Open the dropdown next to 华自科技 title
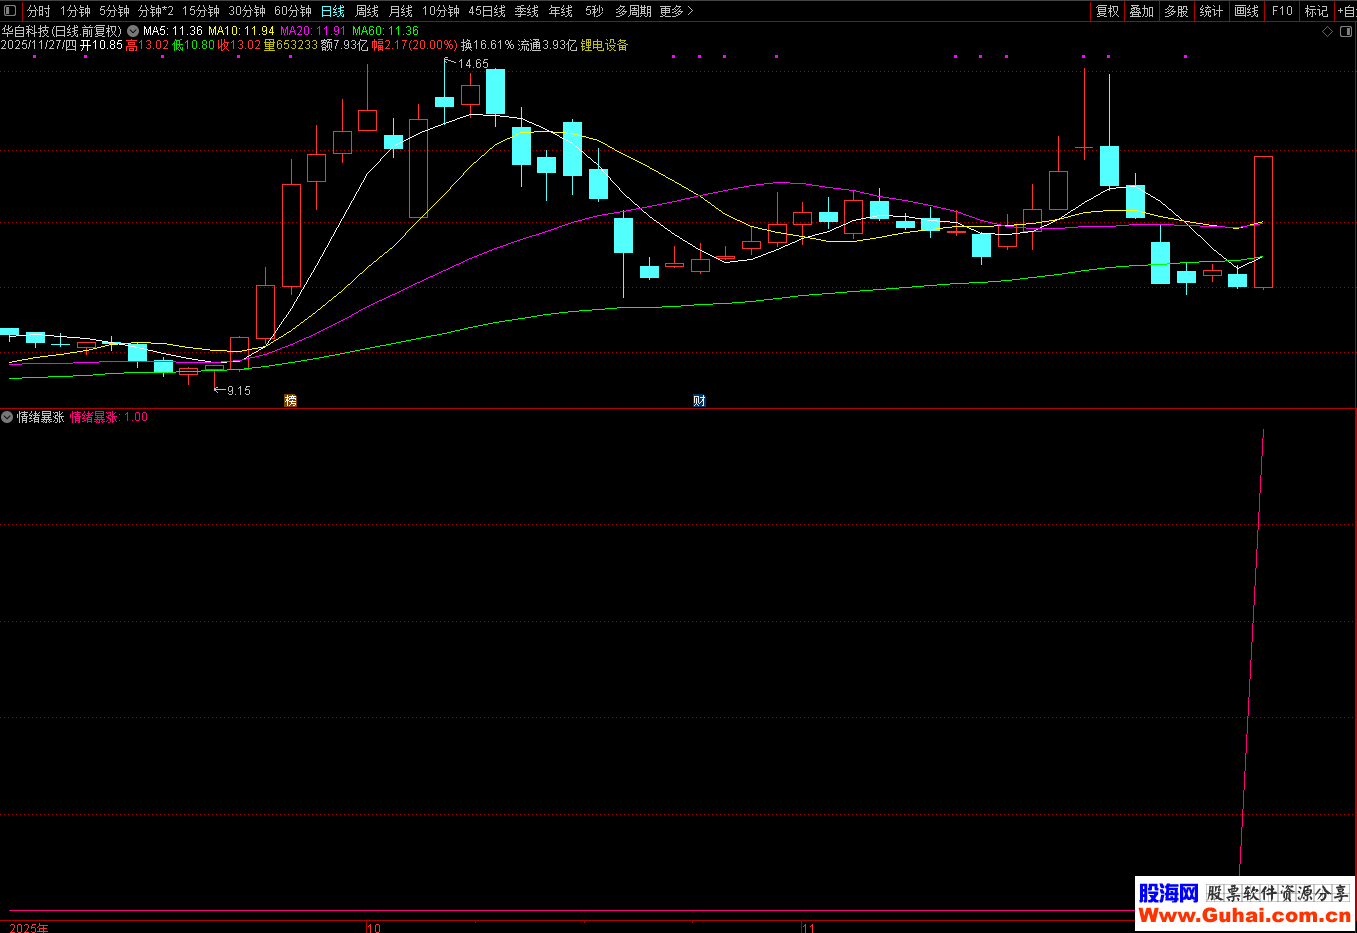This screenshot has width=1357, height=933. pyautogui.click(x=133, y=31)
